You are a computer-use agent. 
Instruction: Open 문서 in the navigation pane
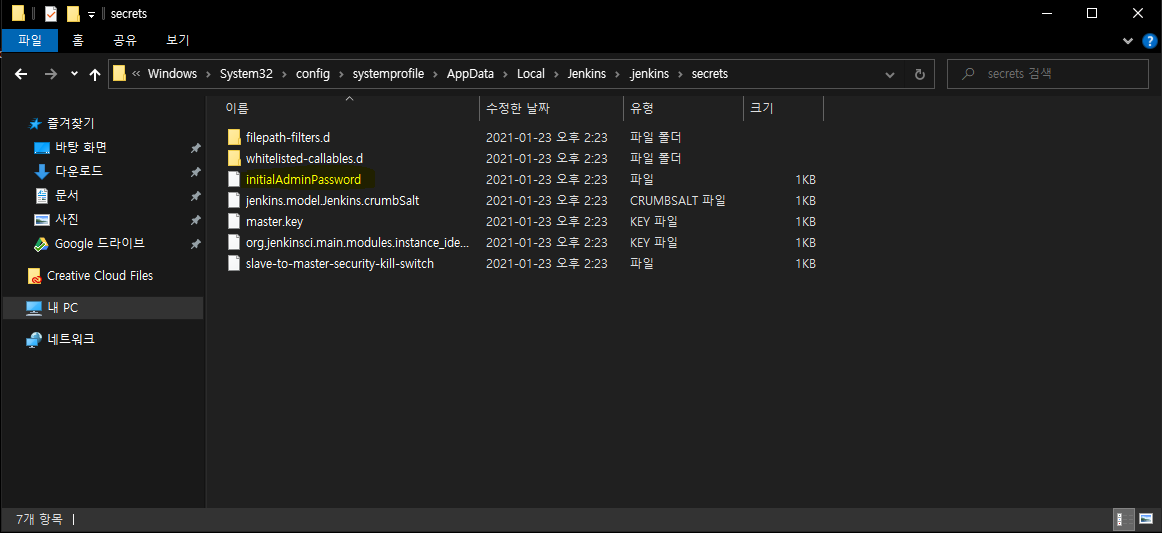tap(67, 196)
